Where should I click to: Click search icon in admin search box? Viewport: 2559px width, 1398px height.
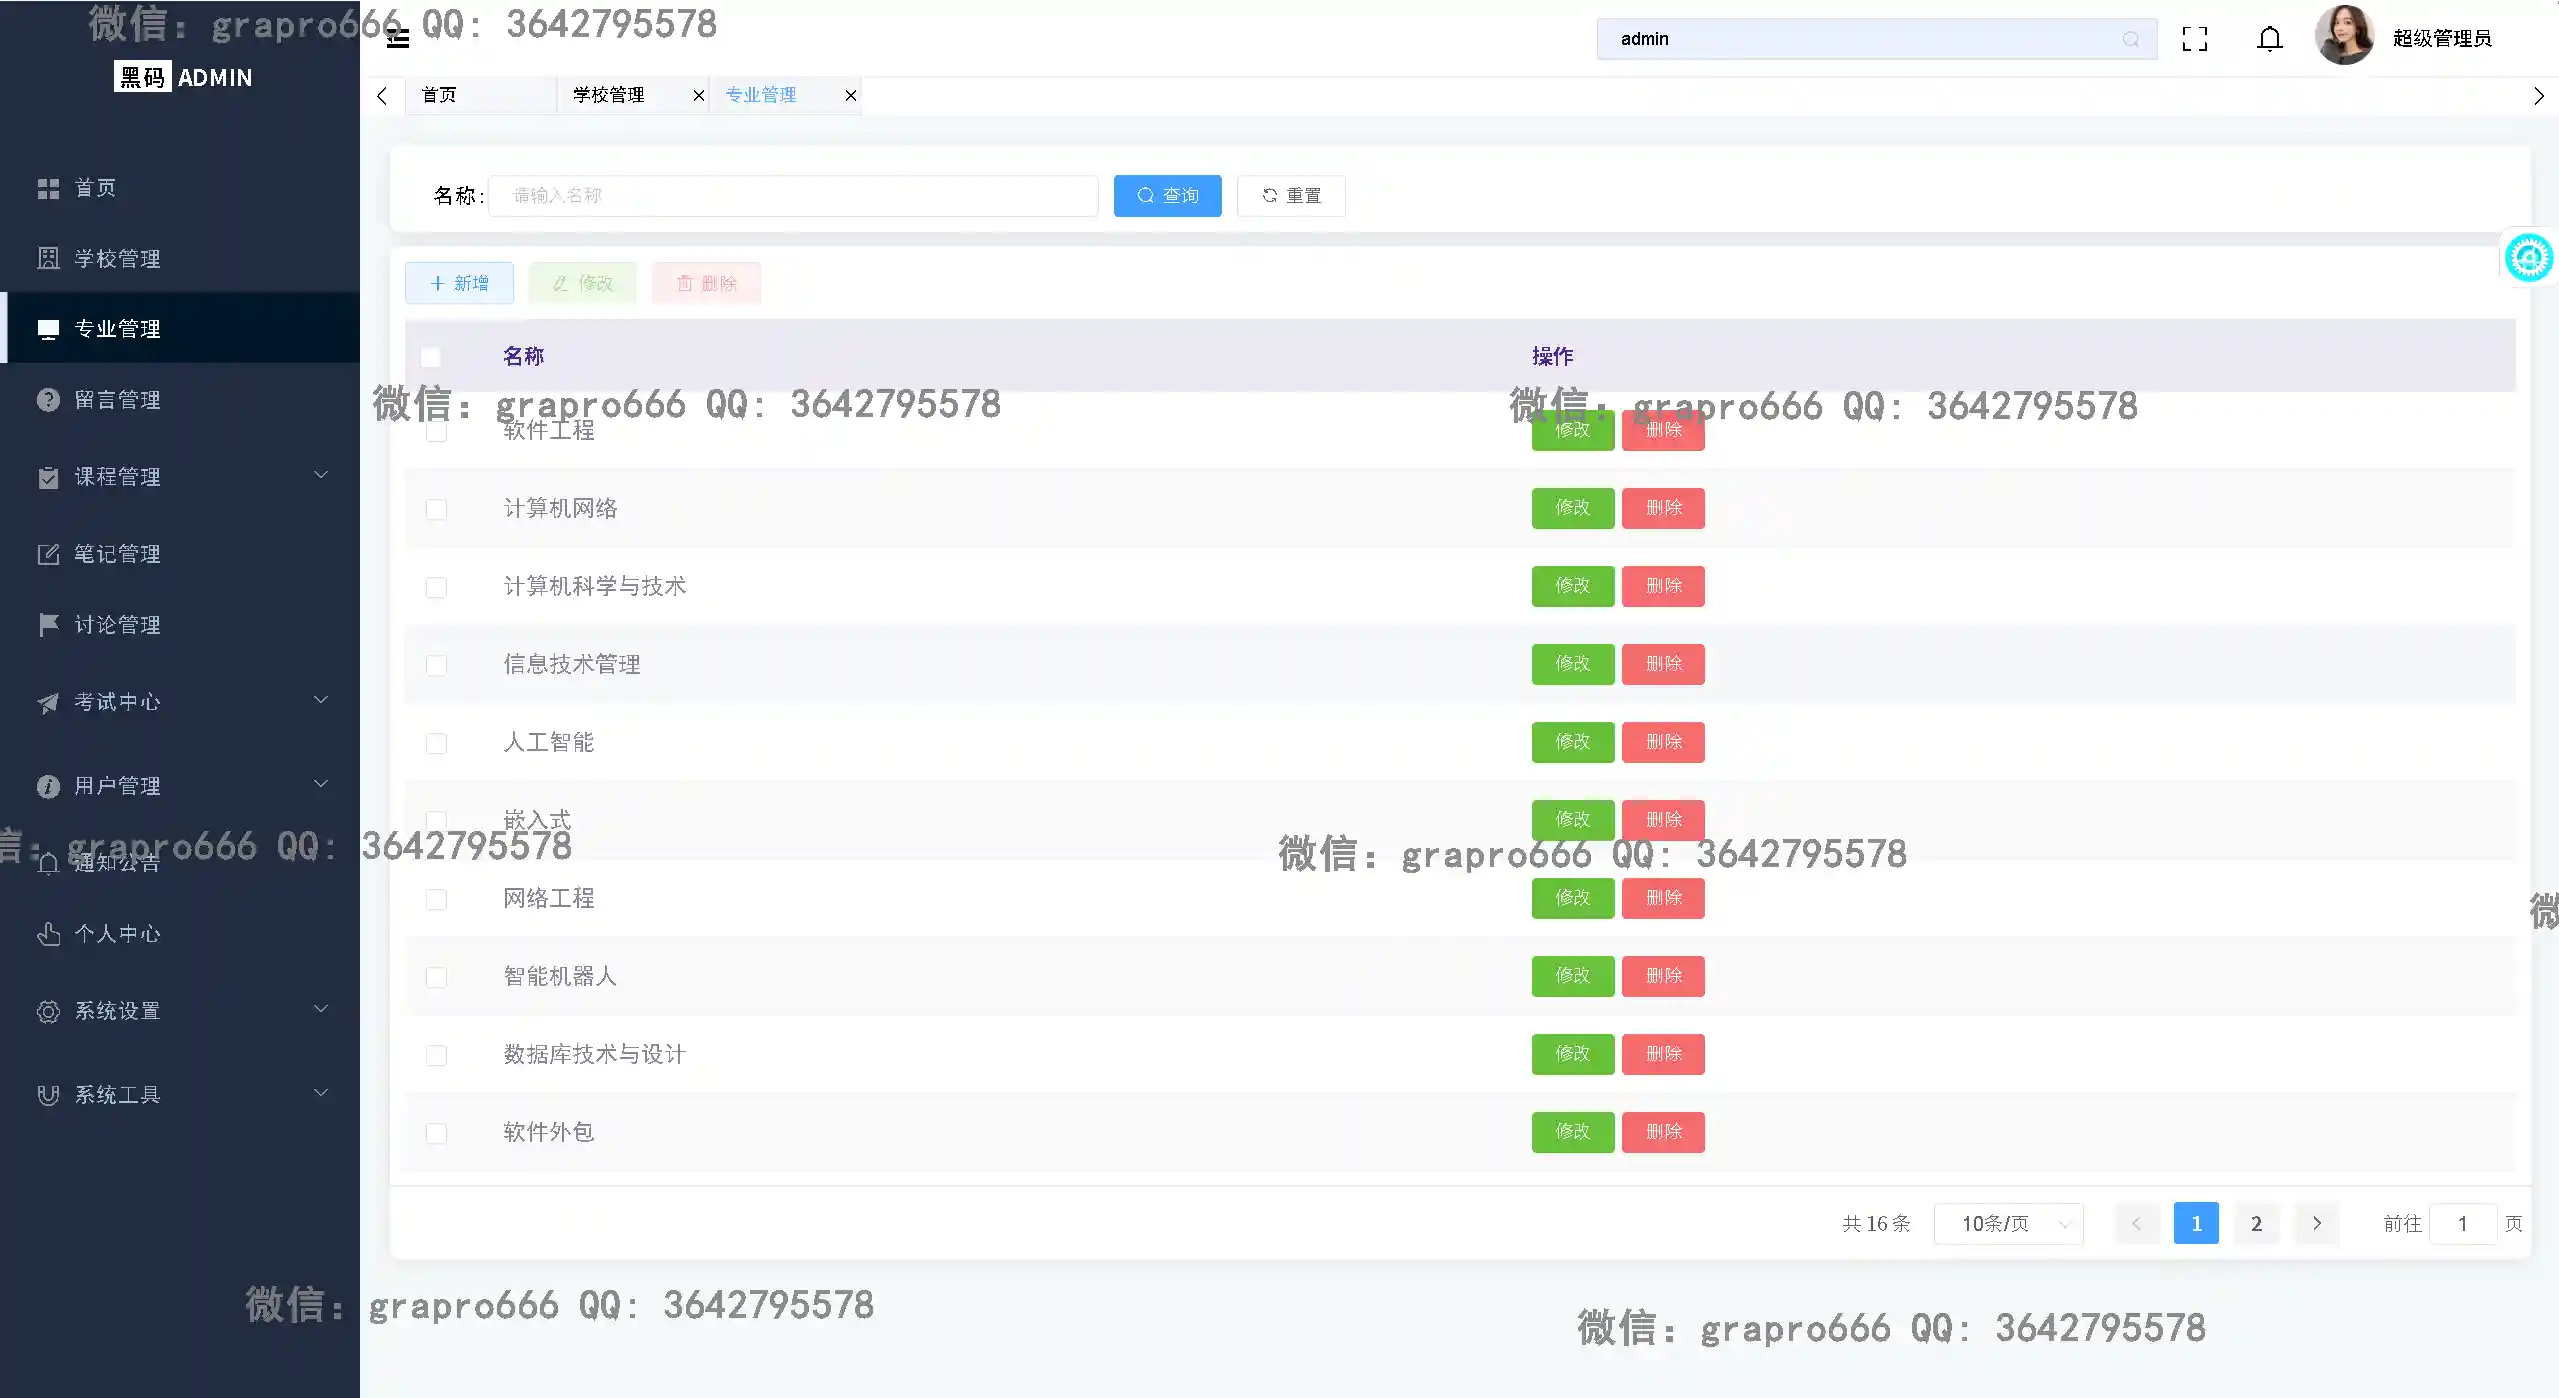2130,39
